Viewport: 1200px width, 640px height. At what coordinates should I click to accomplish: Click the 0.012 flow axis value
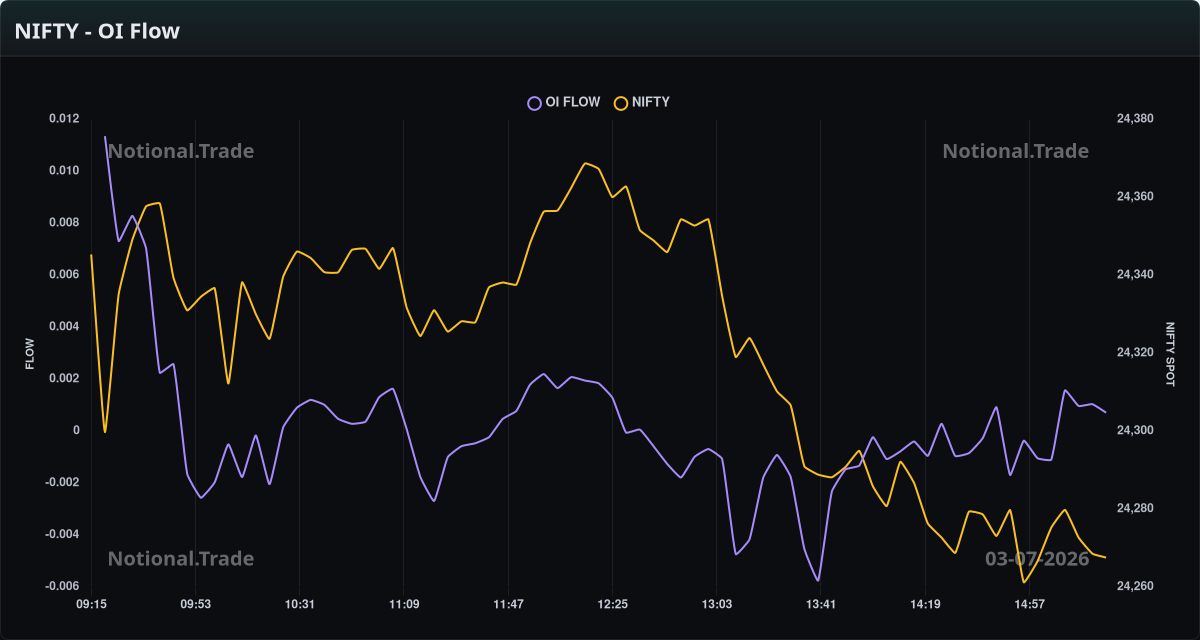tap(64, 118)
